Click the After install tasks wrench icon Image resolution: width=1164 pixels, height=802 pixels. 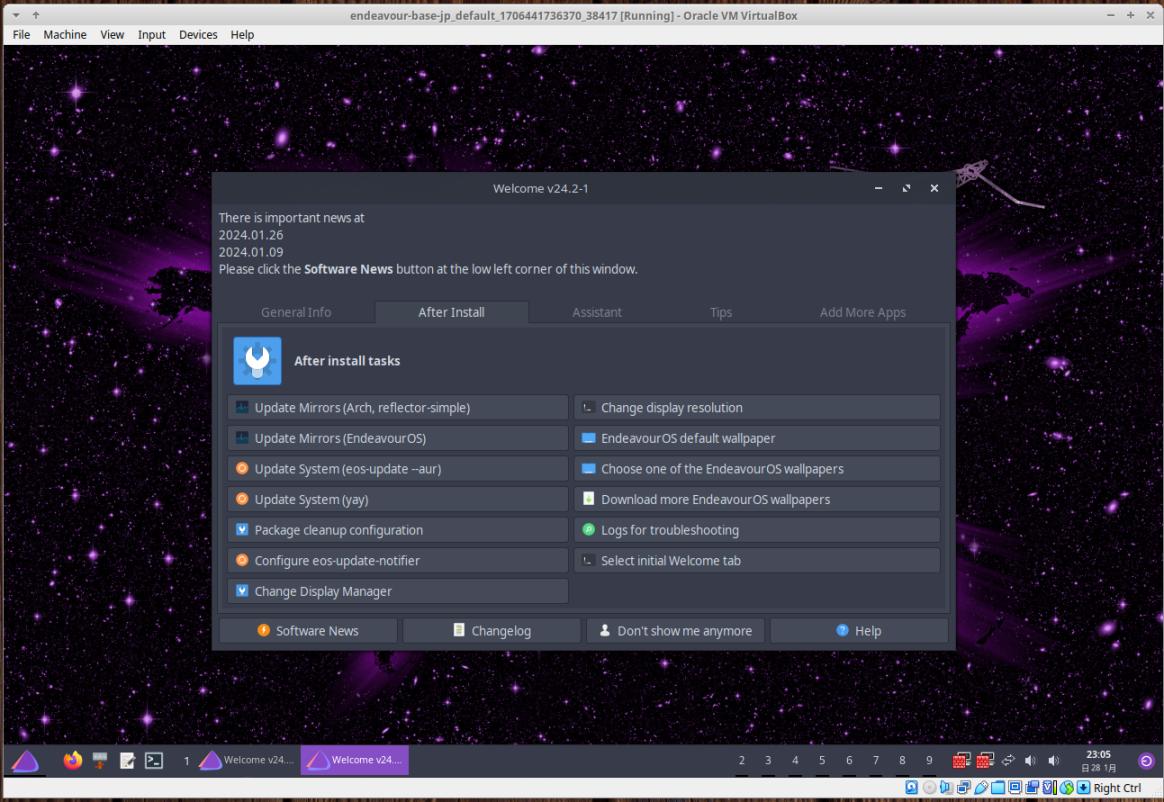pos(257,361)
